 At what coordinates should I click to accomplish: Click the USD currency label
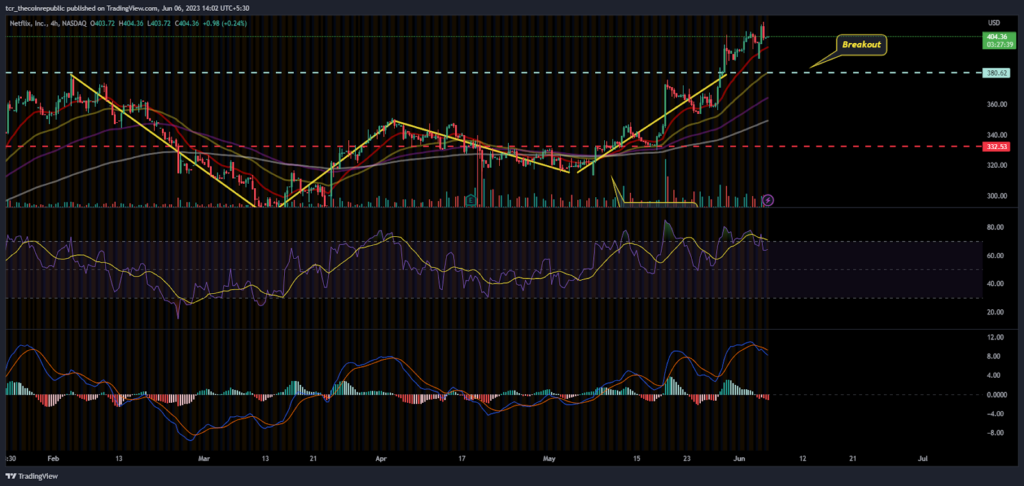click(x=994, y=23)
